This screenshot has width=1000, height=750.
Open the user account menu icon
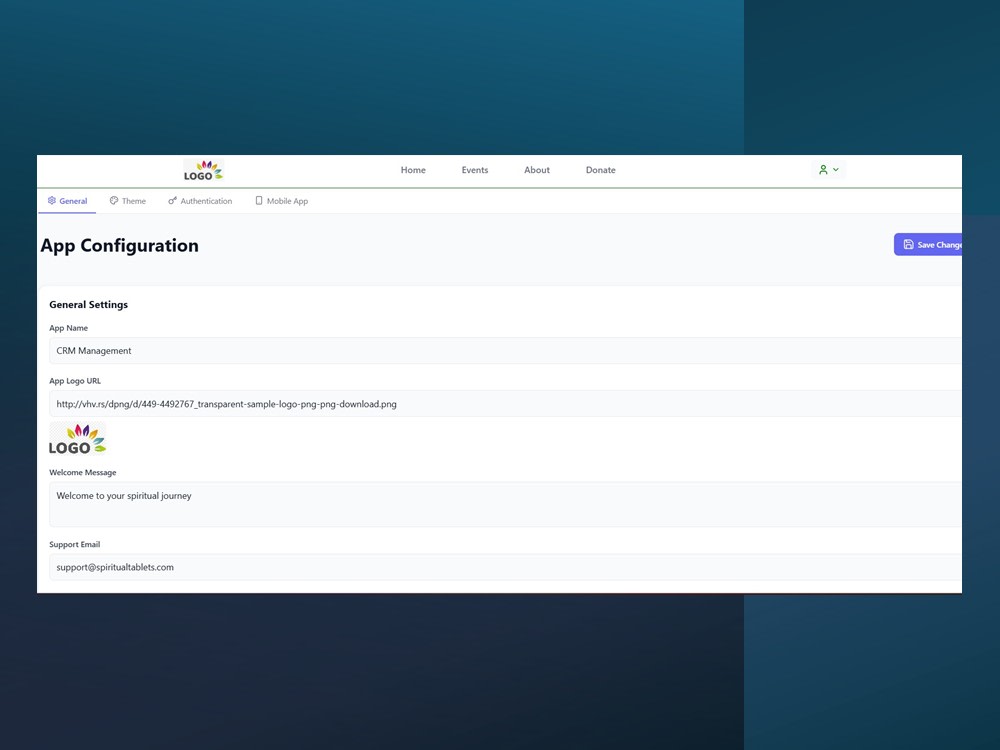(x=828, y=170)
